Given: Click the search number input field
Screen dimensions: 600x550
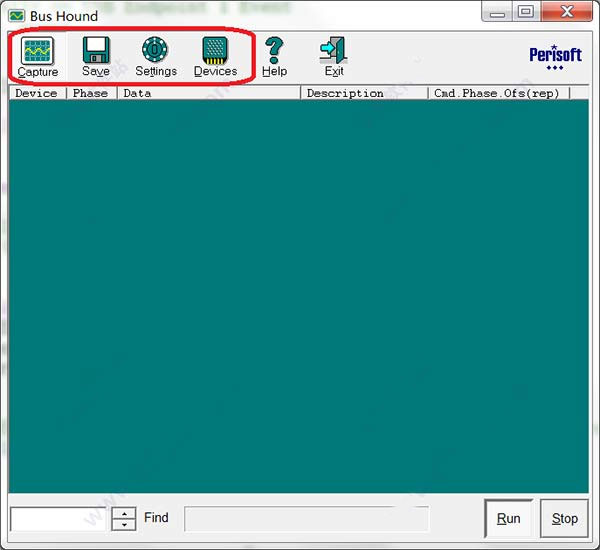Looking at the screenshot, I should click(58, 519).
